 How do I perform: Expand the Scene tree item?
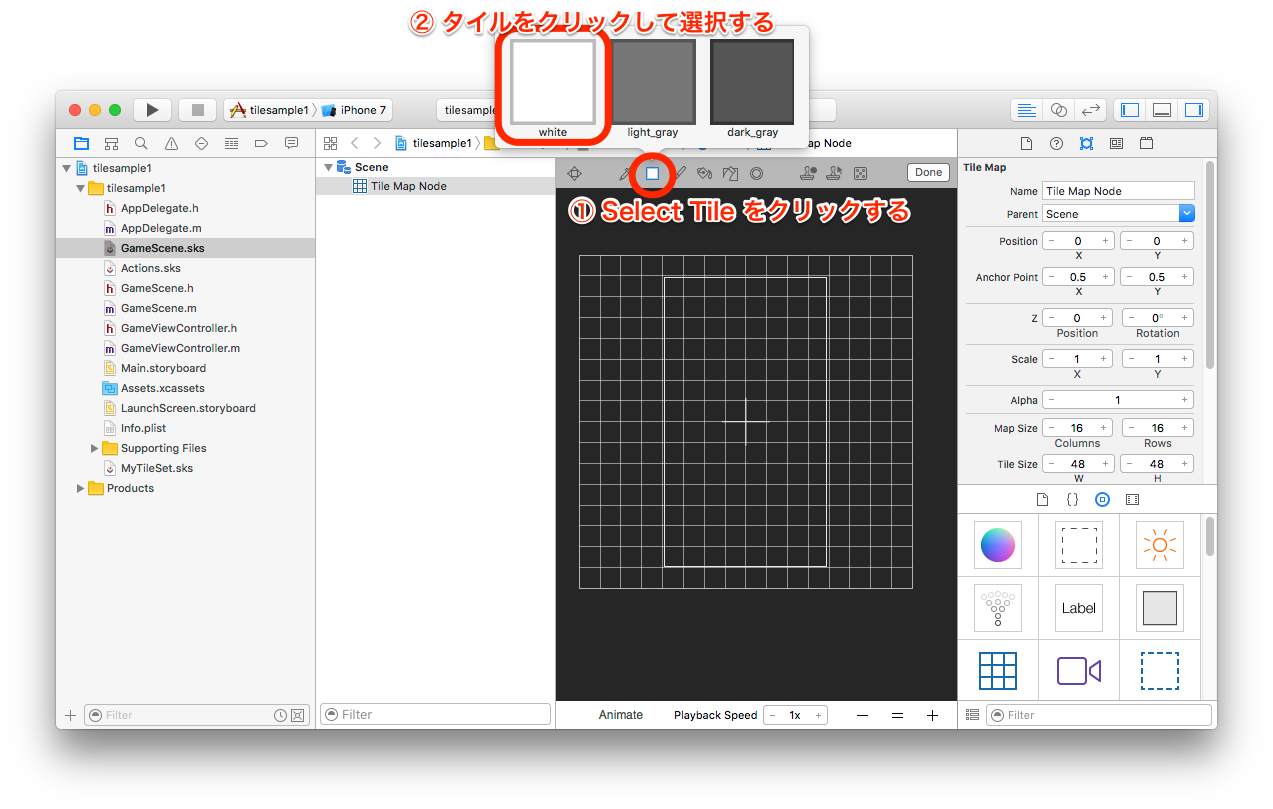pyautogui.click(x=328, y=167)
